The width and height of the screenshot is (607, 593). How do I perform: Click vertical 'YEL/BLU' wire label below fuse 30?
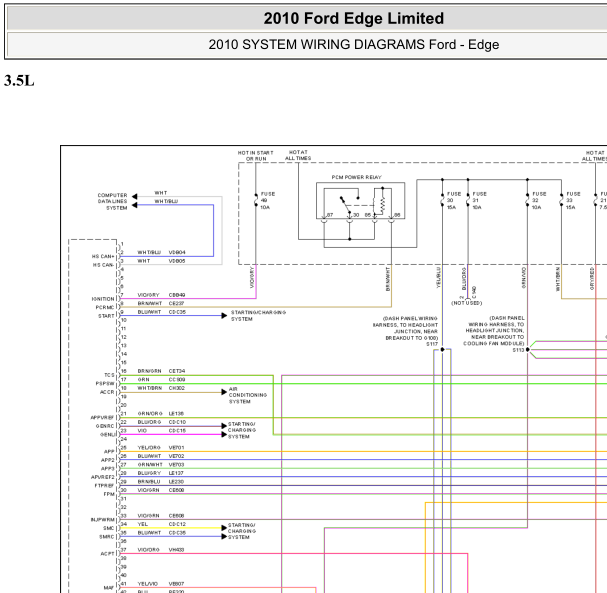(438, 277)
